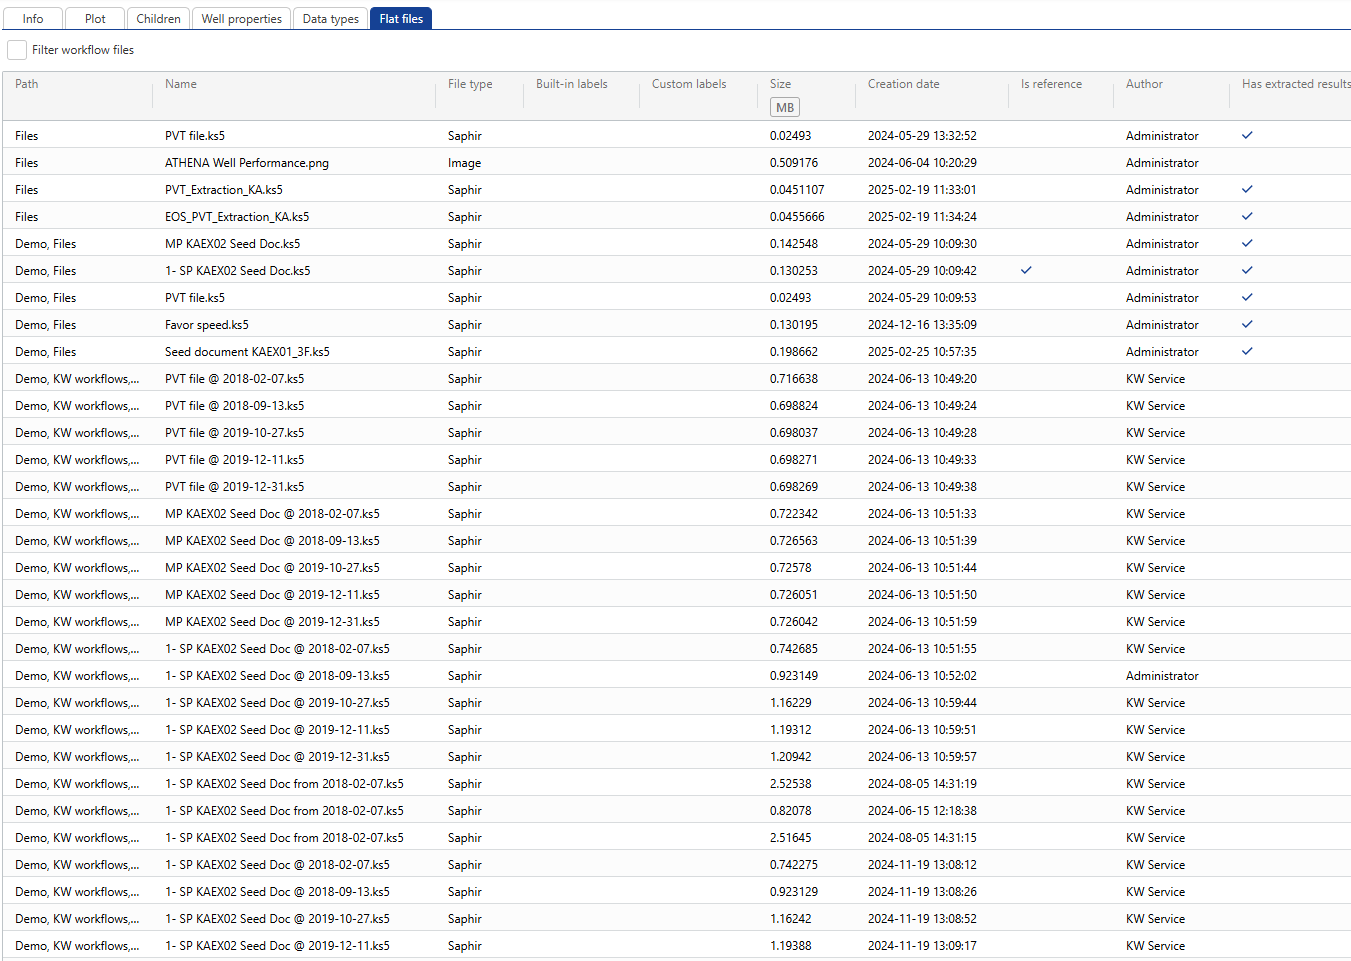
Task: Click creation date 2024-11-19 13:09:17
Action: (x=922, y=946)
